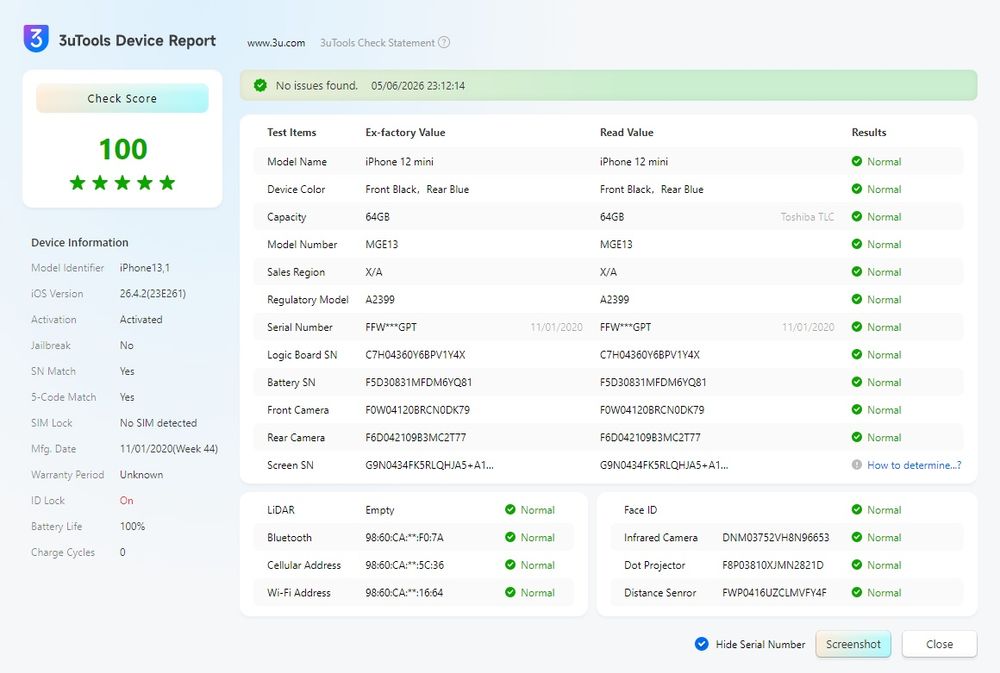Viewport: 1000px width, 673px height.
Task: Click the 3uTools logo icon
Action: click(x=36, y=38)
